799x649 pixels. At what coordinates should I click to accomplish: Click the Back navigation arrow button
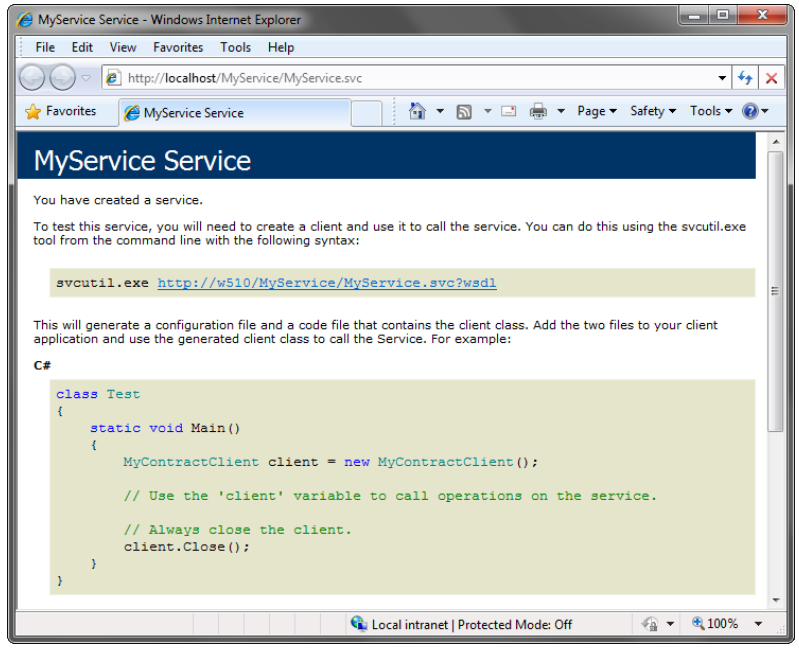pos(32,77)
